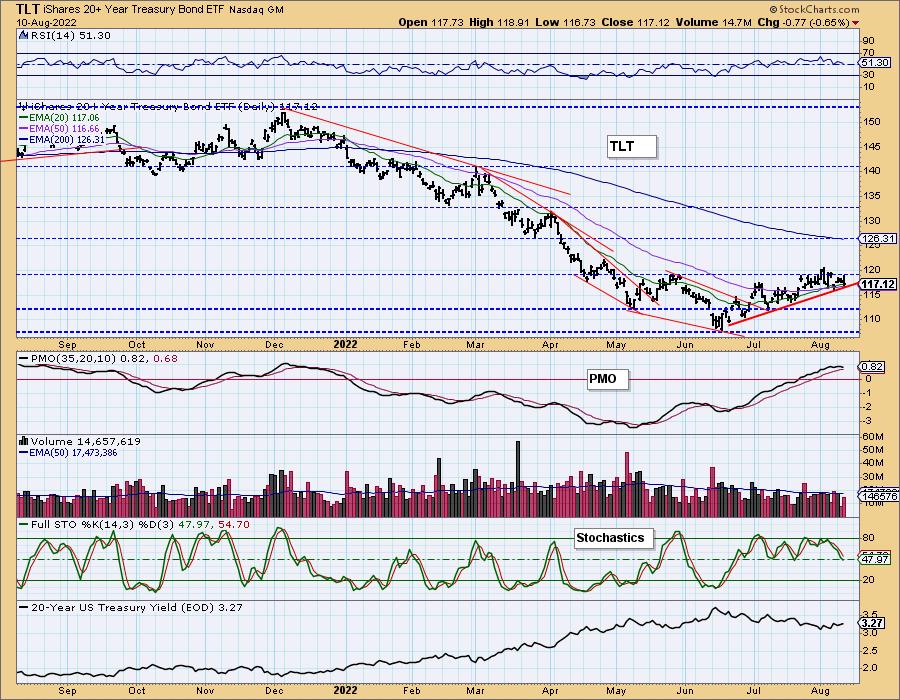Click the High 118.91 value
This screenshot has height=700, width=900.
tap(499, 22)
